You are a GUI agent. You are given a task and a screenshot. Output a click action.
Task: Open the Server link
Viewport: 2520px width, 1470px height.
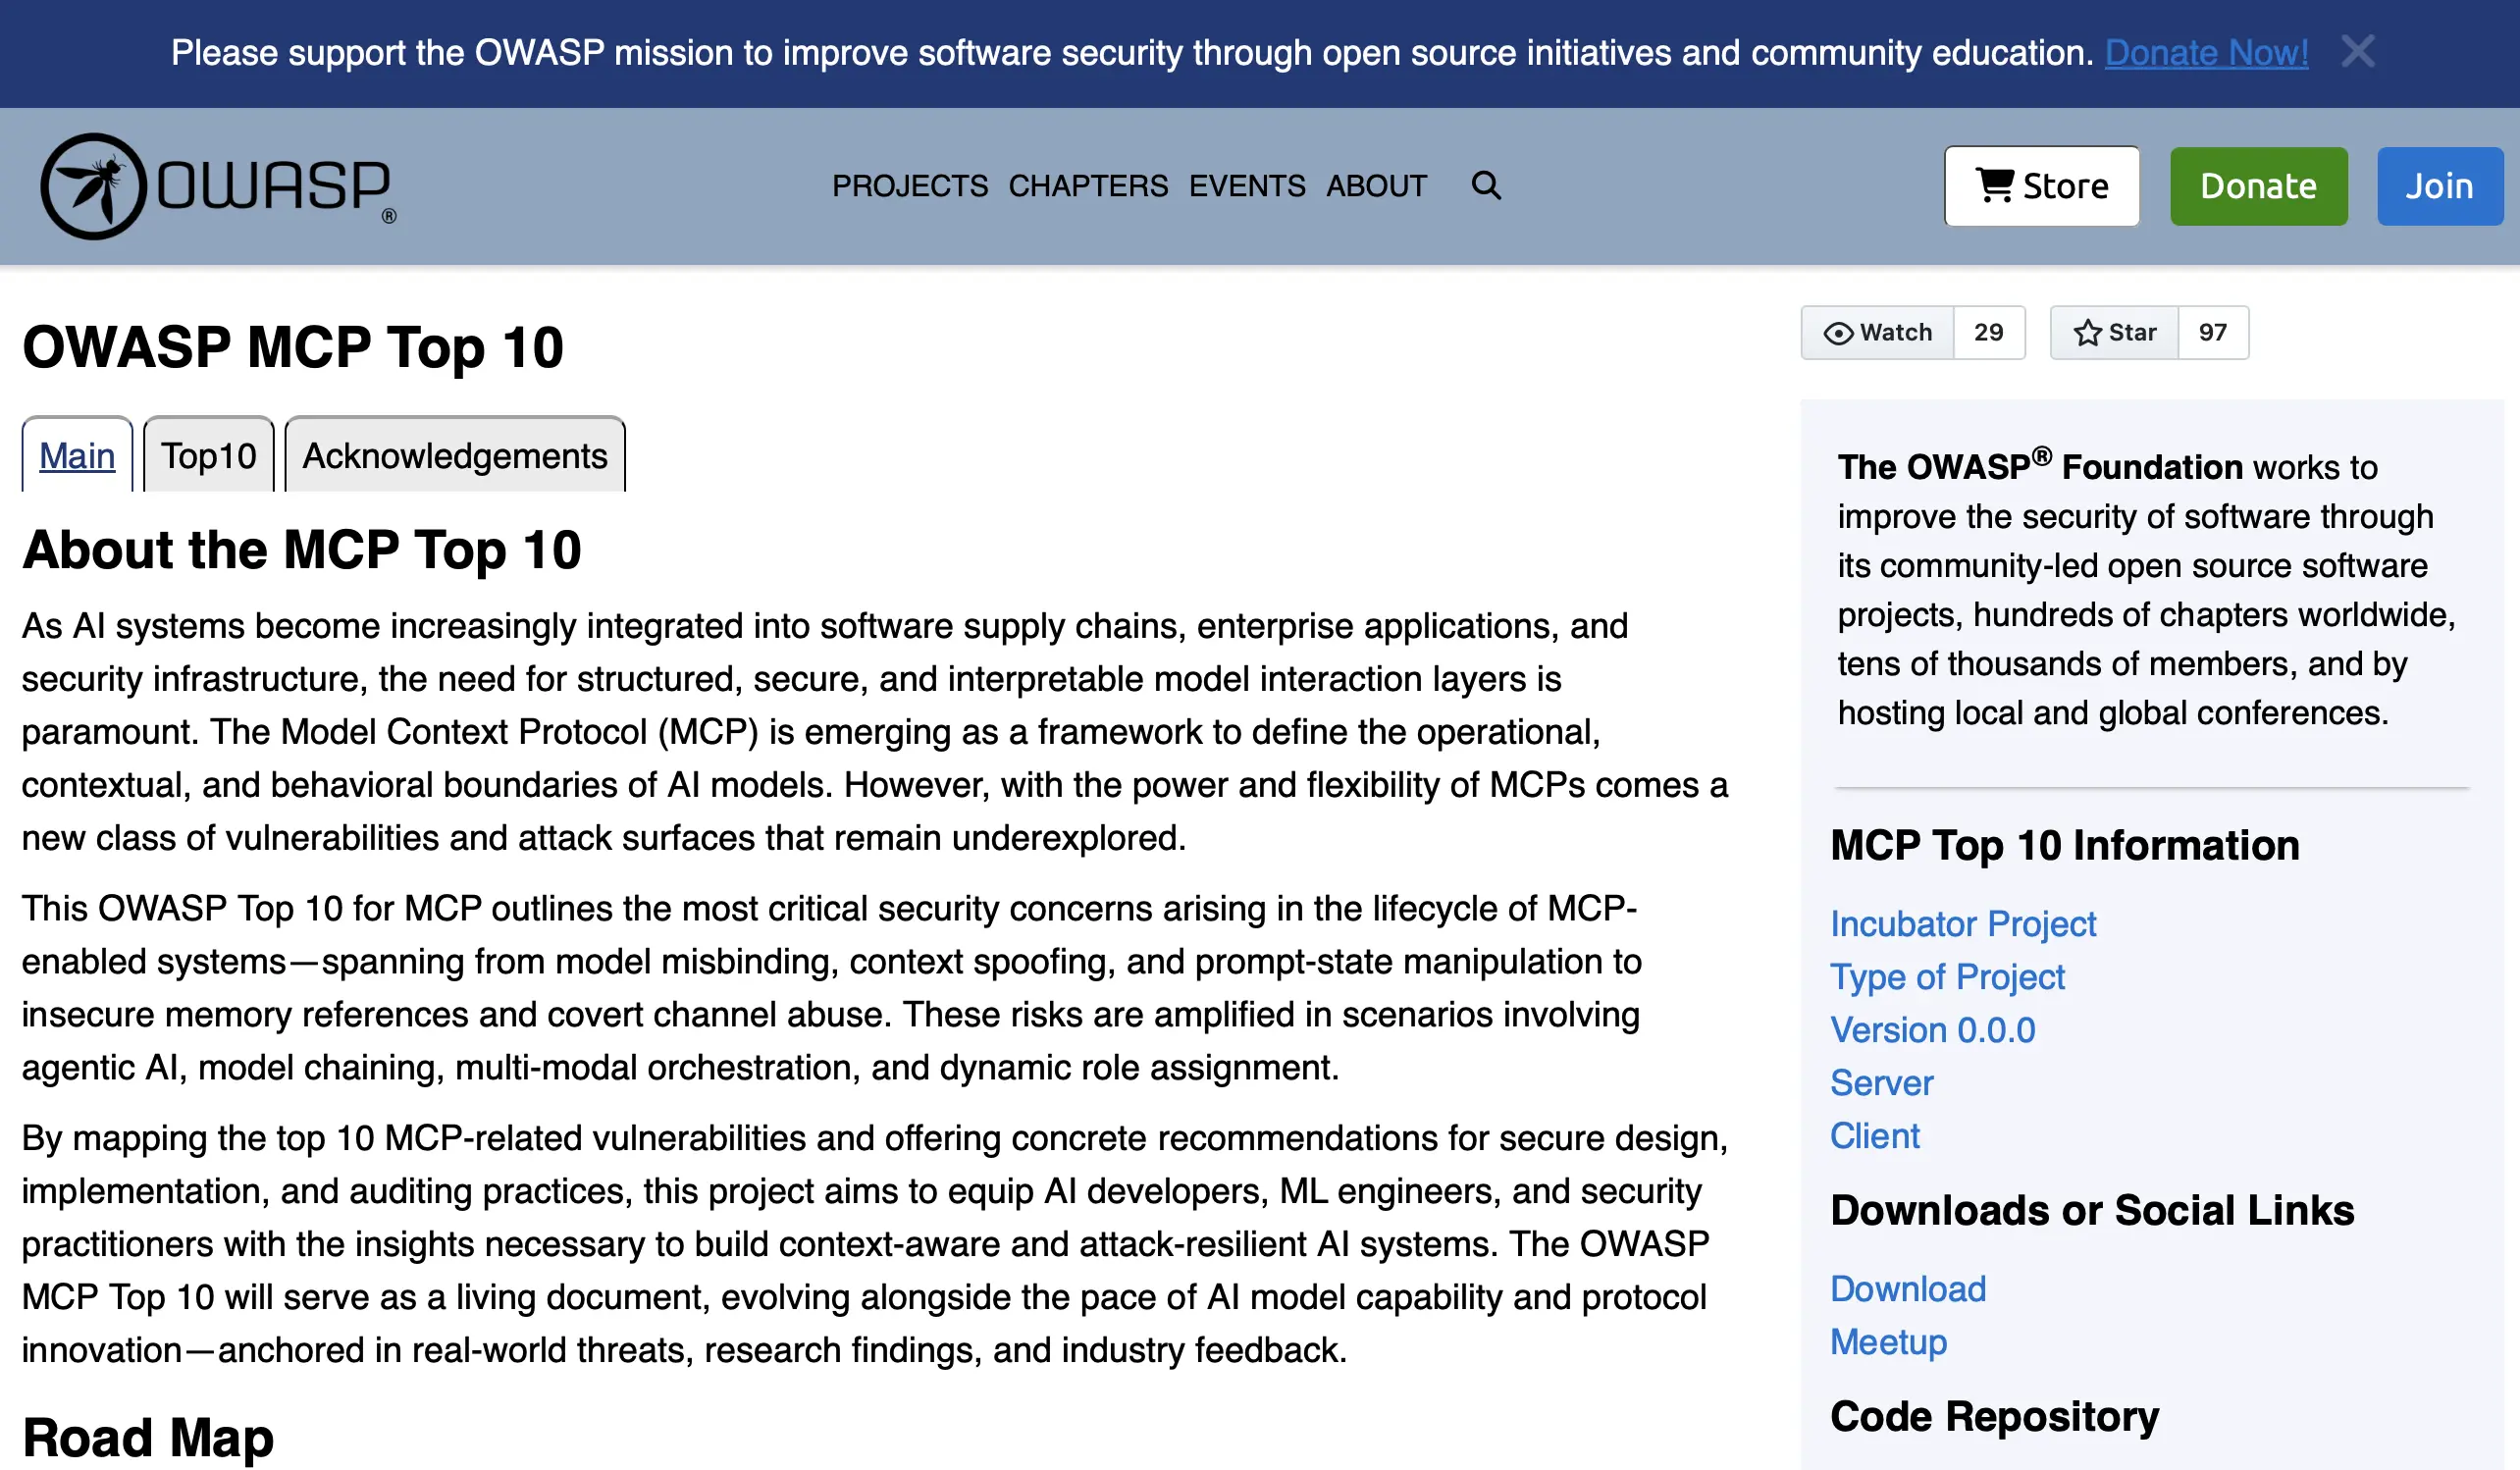tap(1881, 1082)
